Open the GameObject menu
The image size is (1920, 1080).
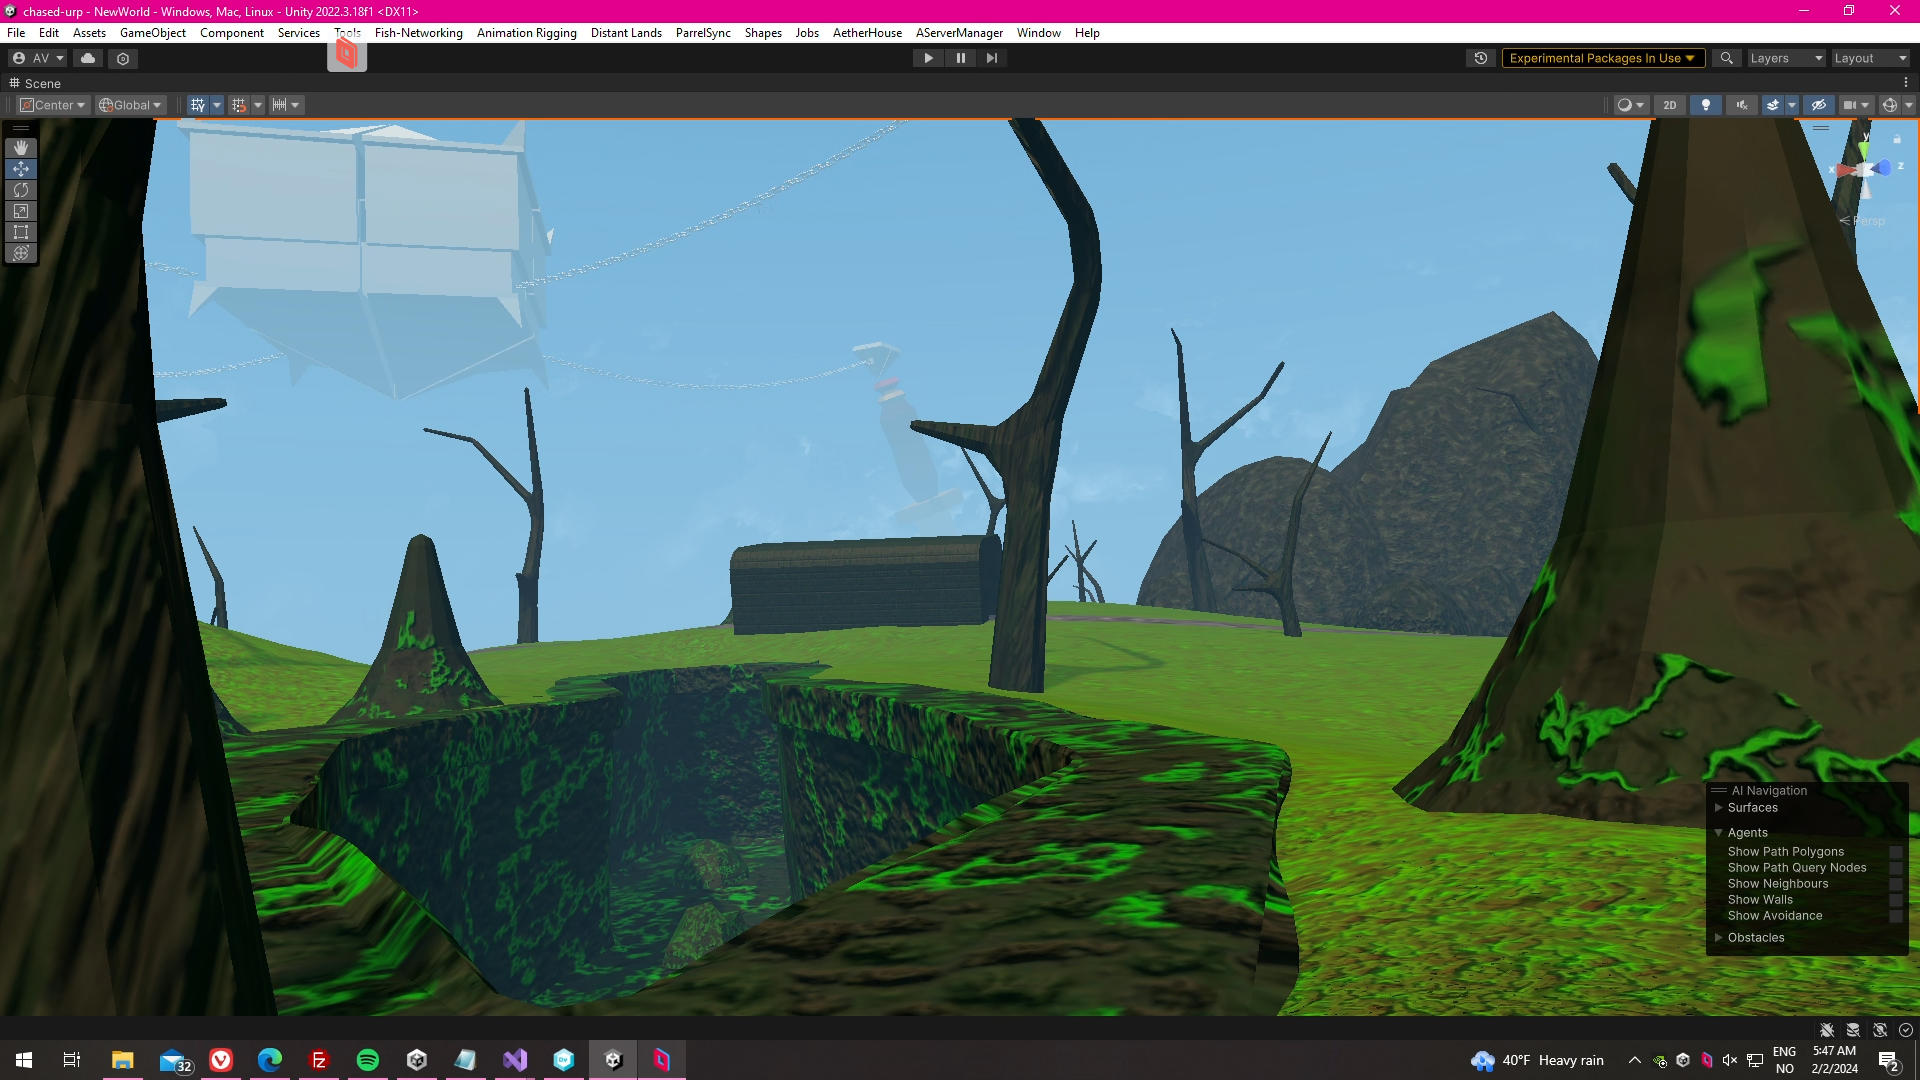coord(152,33)
